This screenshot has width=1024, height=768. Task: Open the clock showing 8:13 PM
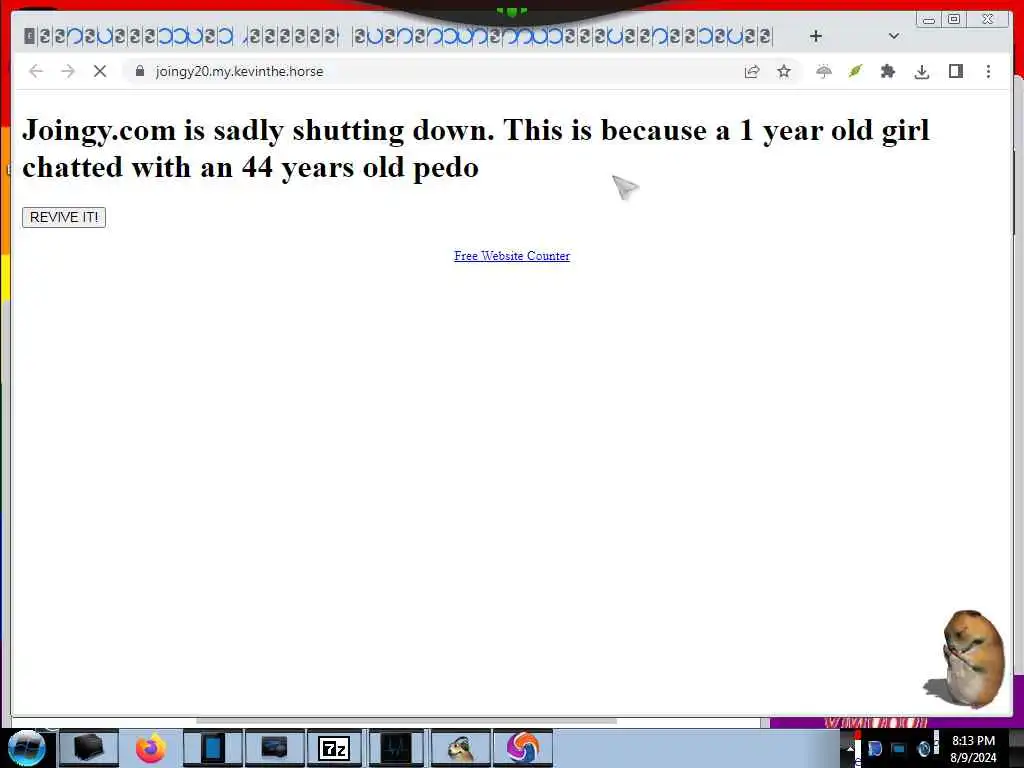coord(973,749)
